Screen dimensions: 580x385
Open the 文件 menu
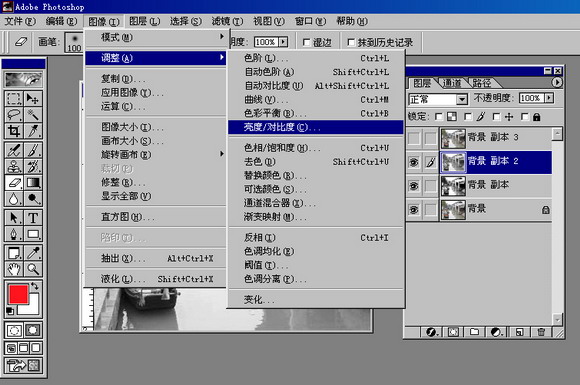point(20,21)
